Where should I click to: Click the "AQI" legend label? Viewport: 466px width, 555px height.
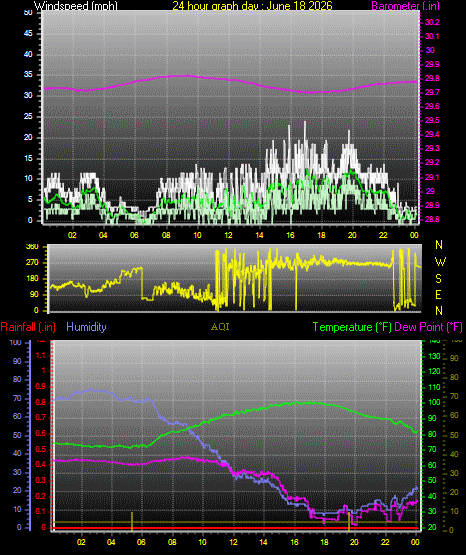[x=220, y=327]
